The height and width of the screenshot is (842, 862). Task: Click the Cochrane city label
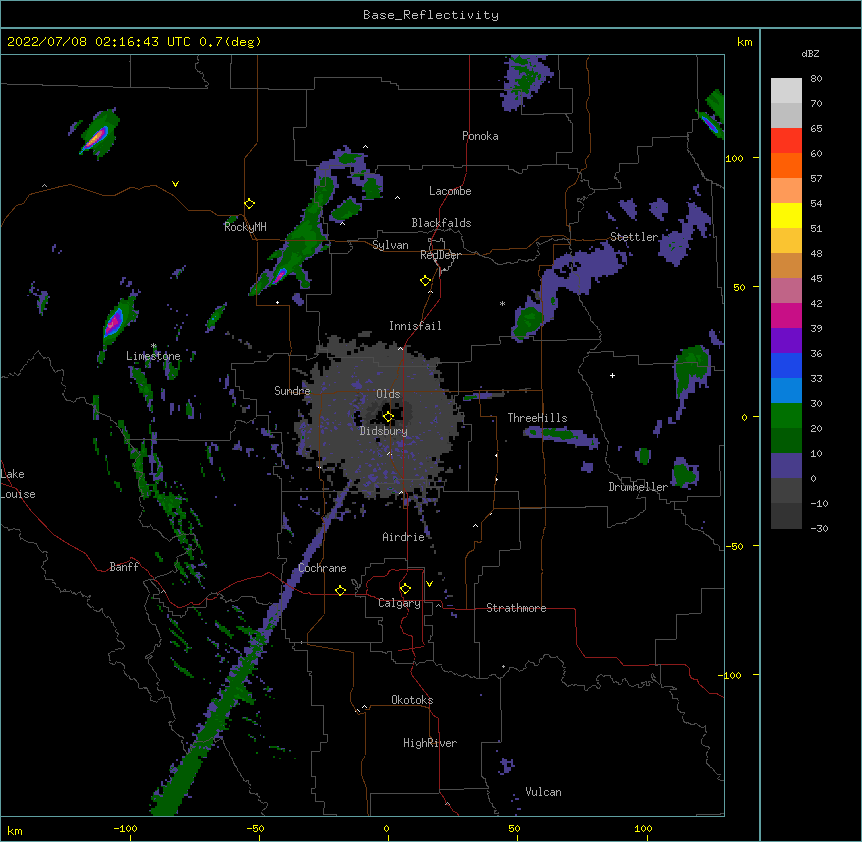pyautogui.click(x=322, y=568)
